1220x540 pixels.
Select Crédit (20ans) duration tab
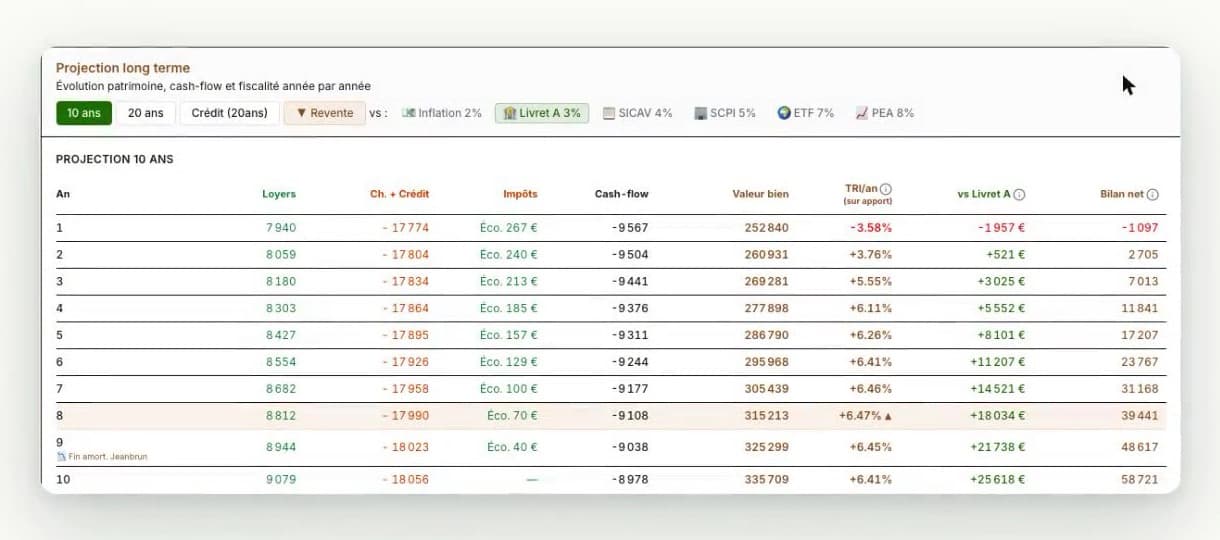230,113
